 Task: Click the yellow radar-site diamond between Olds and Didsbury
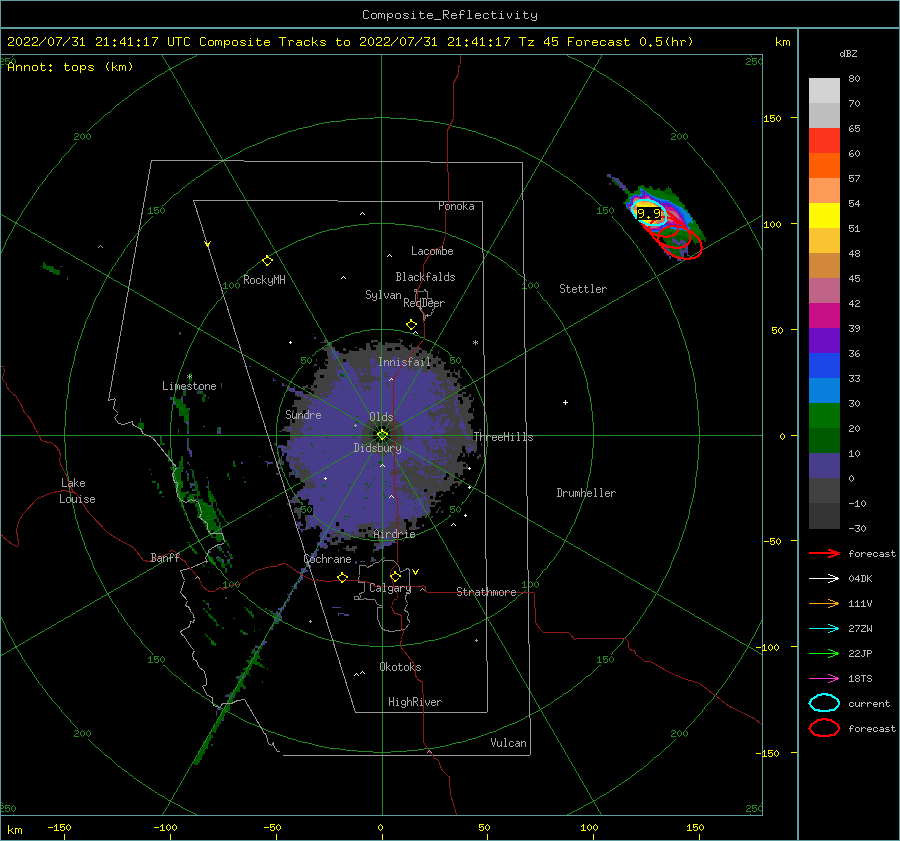(382, 435)
